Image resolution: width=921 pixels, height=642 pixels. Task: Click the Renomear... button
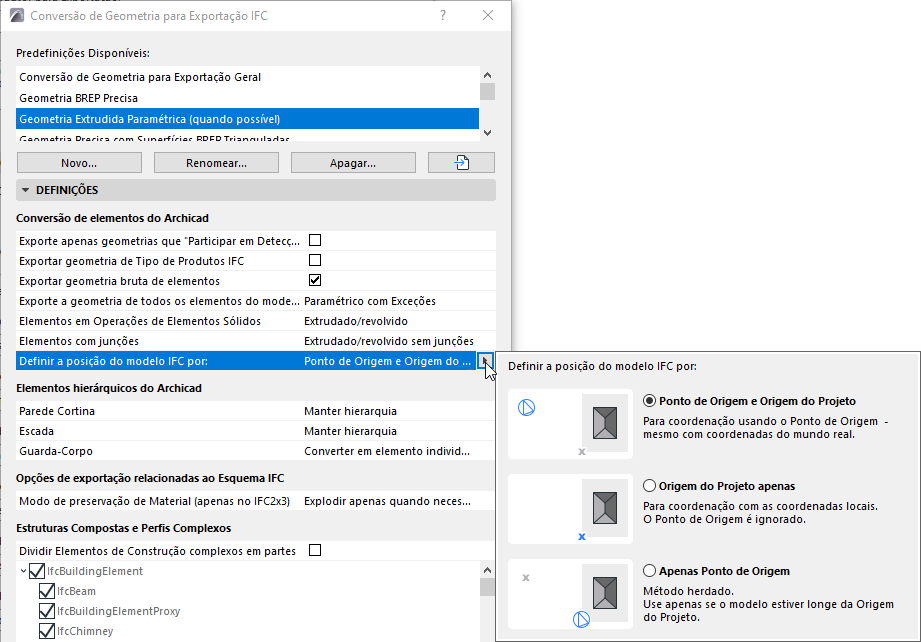(216, 163)
